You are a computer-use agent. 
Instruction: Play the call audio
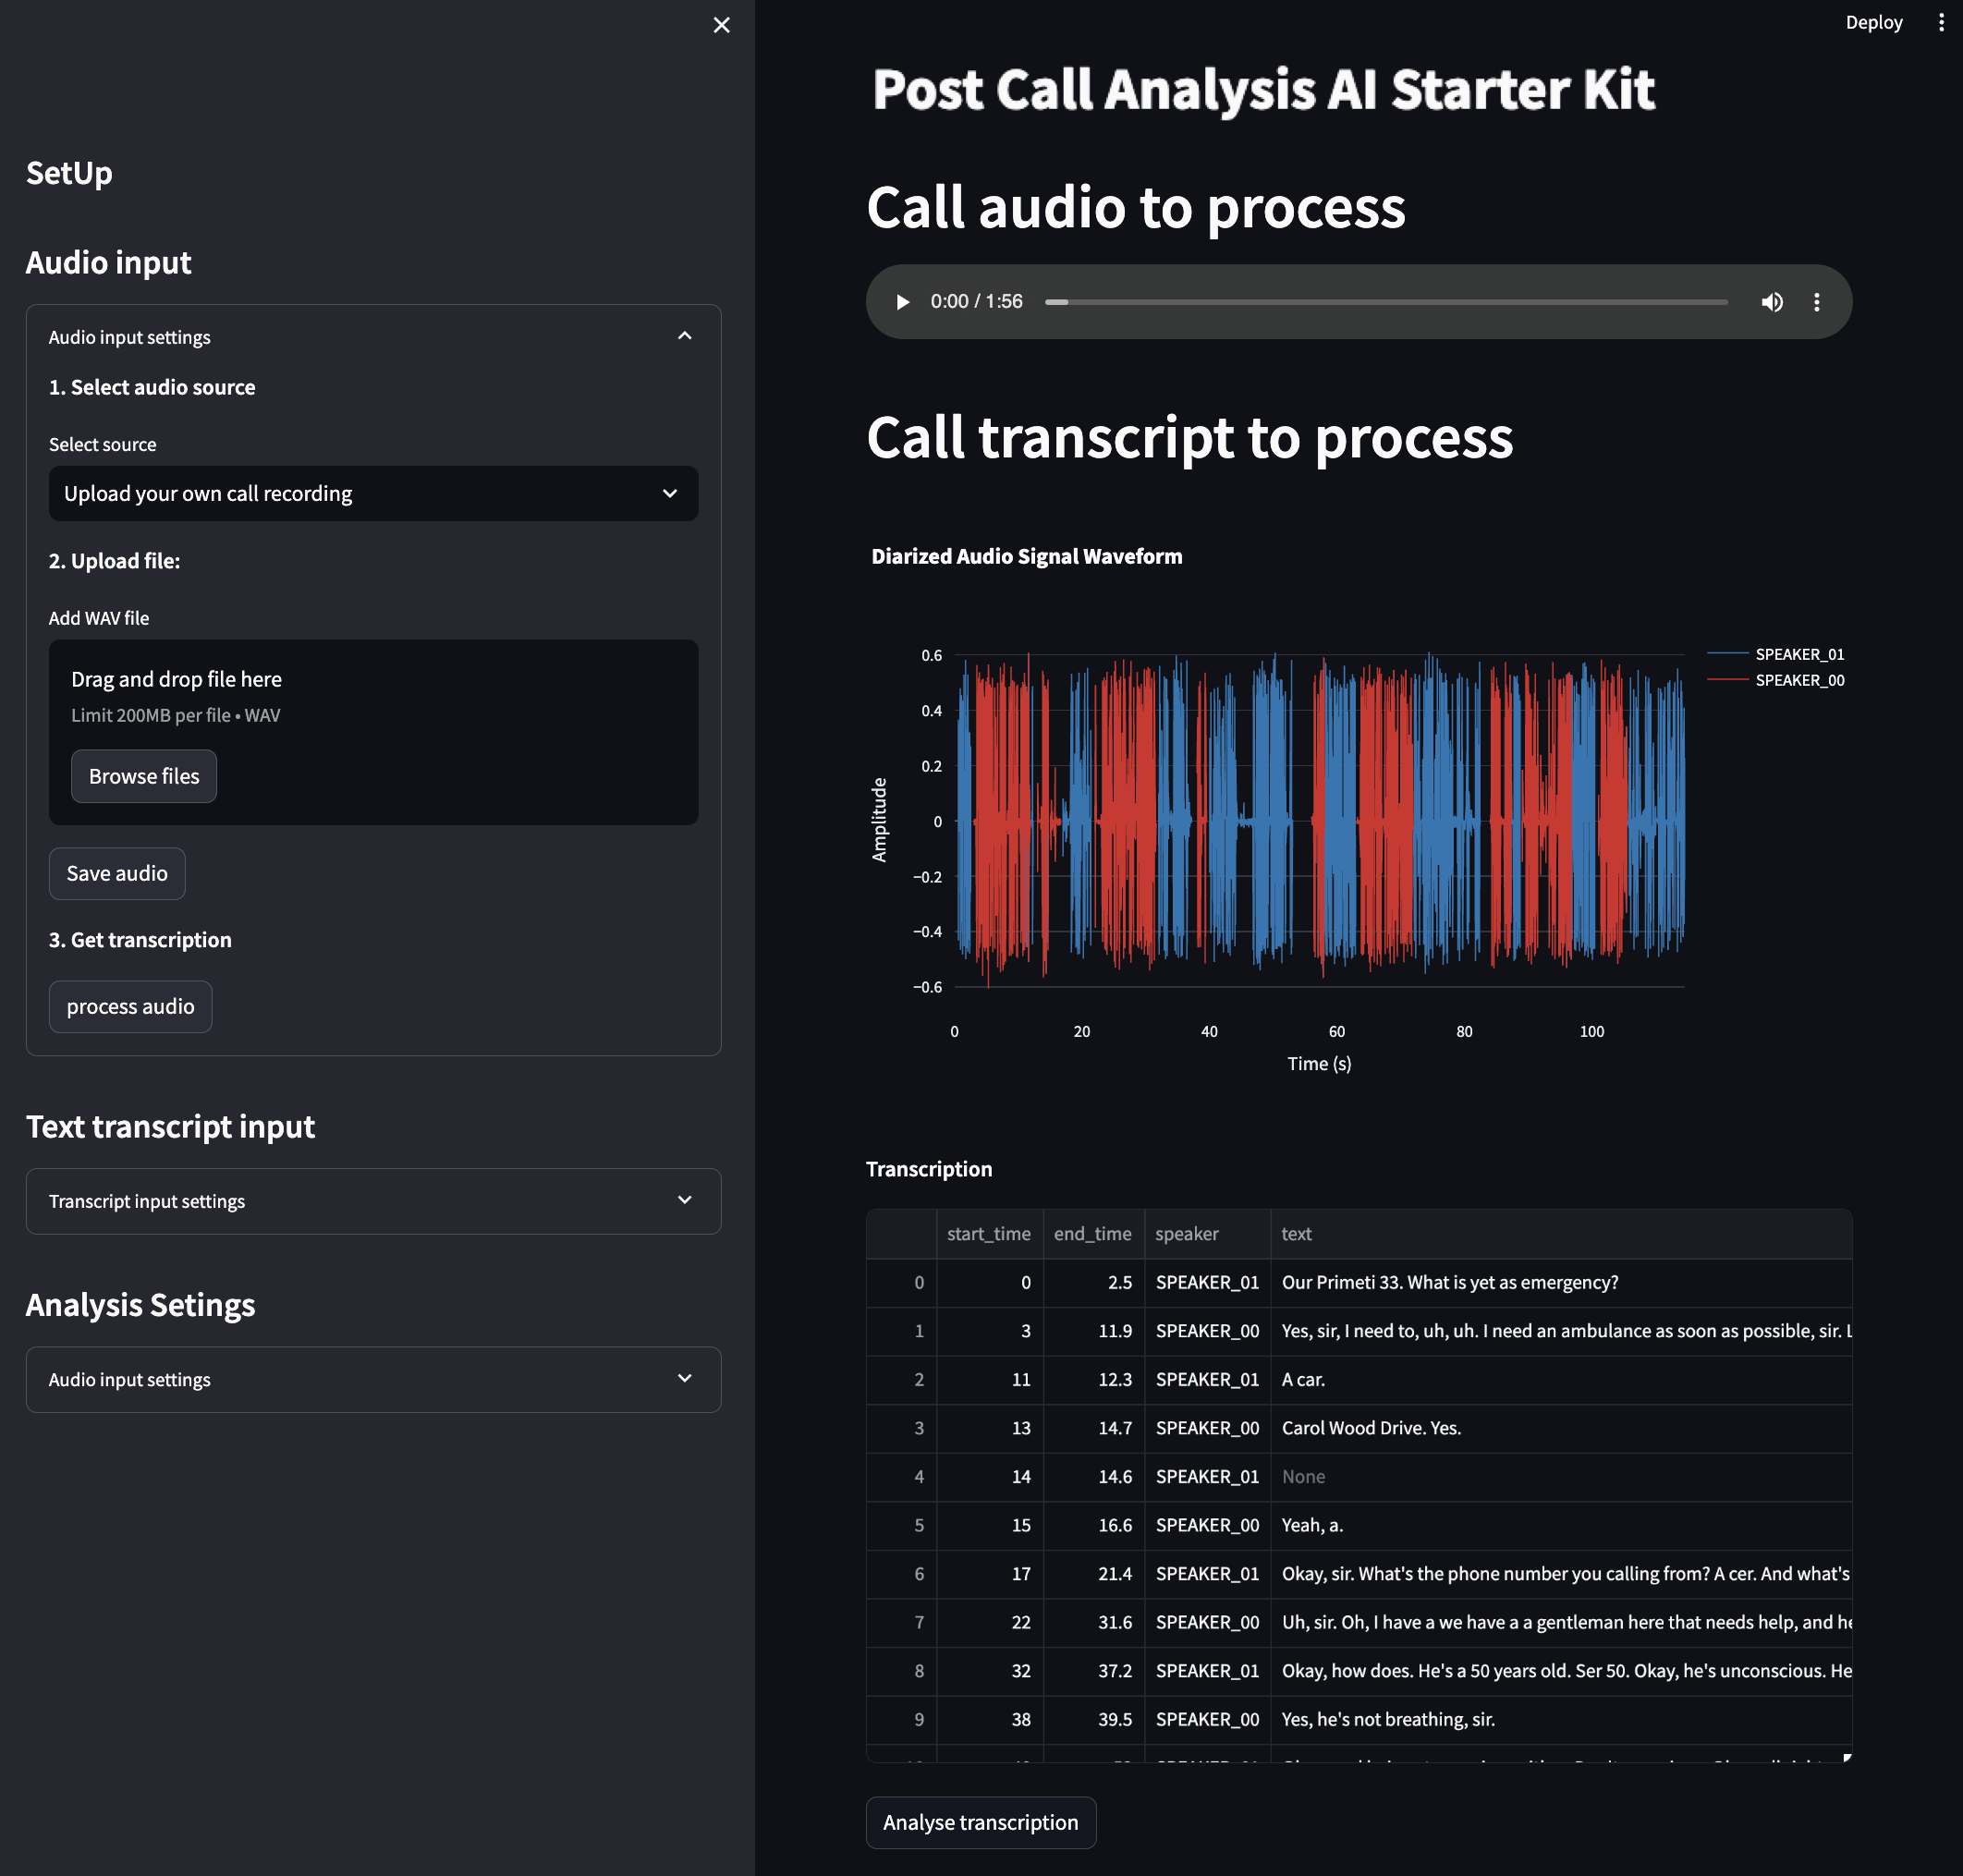[x=902, y=302]
